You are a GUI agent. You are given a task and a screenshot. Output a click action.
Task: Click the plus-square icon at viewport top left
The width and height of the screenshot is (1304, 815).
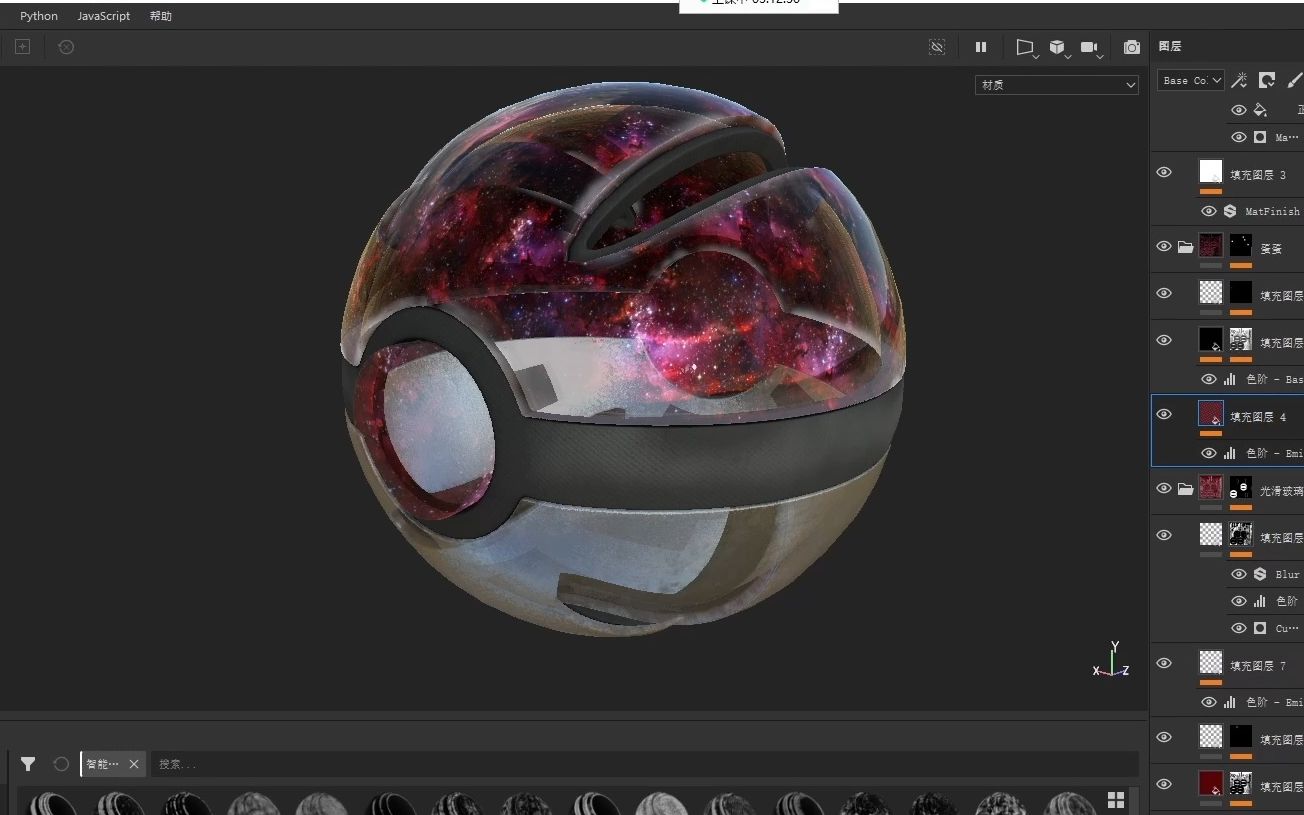22,47
